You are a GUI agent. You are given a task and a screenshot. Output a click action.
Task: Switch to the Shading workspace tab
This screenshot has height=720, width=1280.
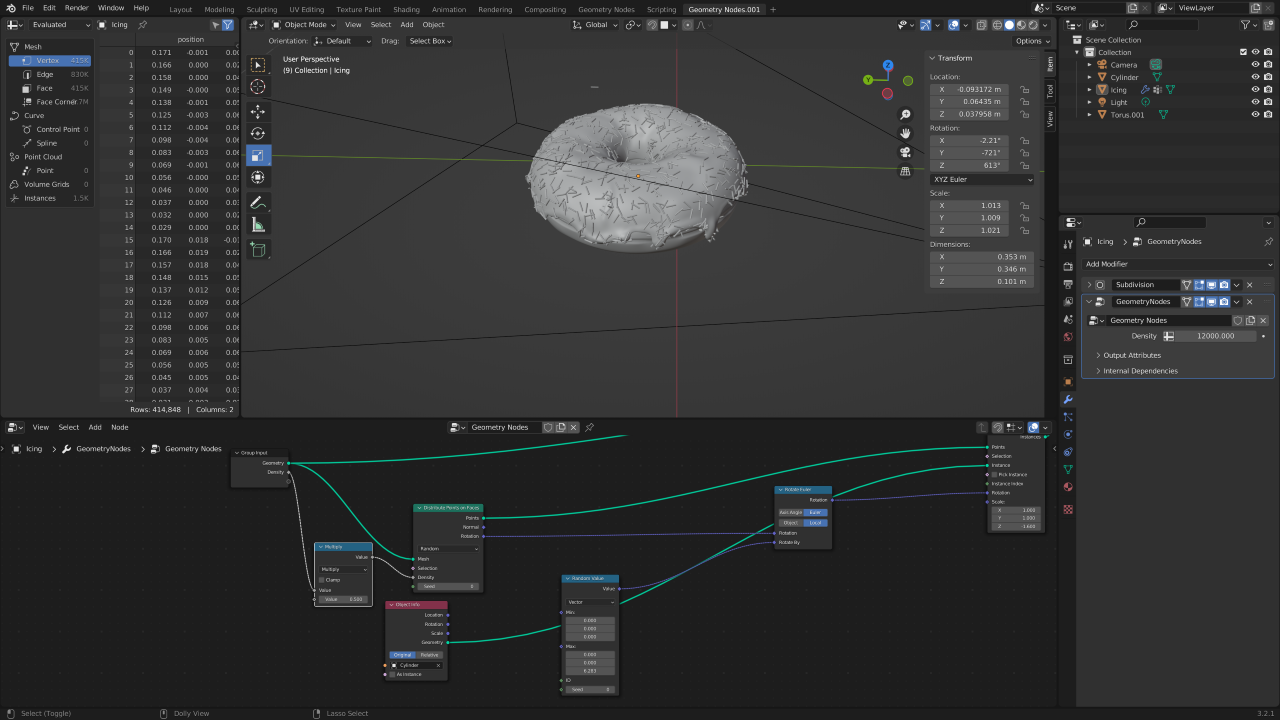click(x=406, y=9)
